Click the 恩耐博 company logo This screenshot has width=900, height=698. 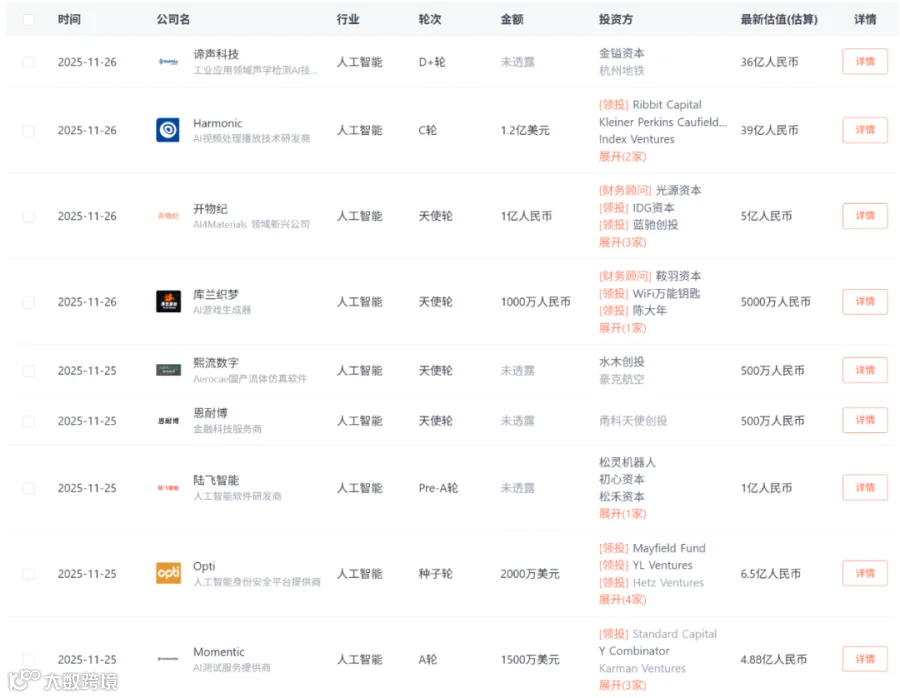(x=168, y=421)
